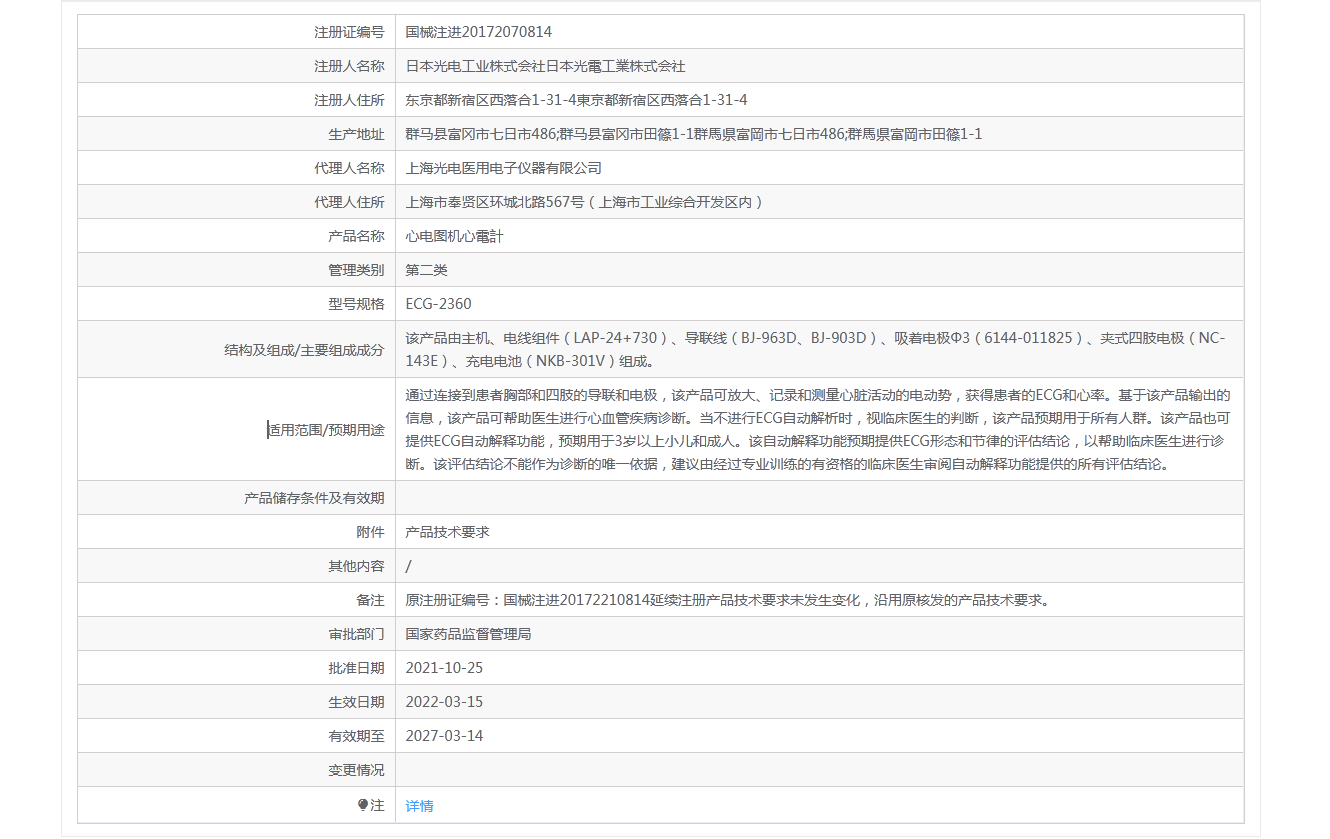Click the 审批部门 label

pos(356,634)
